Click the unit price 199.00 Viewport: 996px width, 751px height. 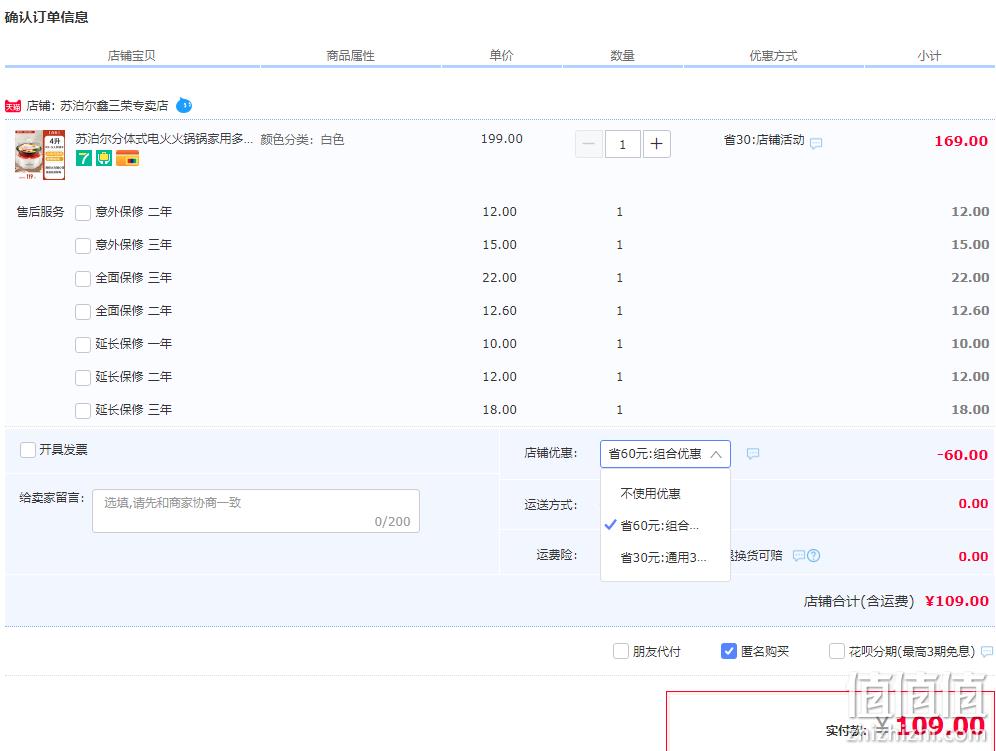pyautogui.click(x=501, y=139)
